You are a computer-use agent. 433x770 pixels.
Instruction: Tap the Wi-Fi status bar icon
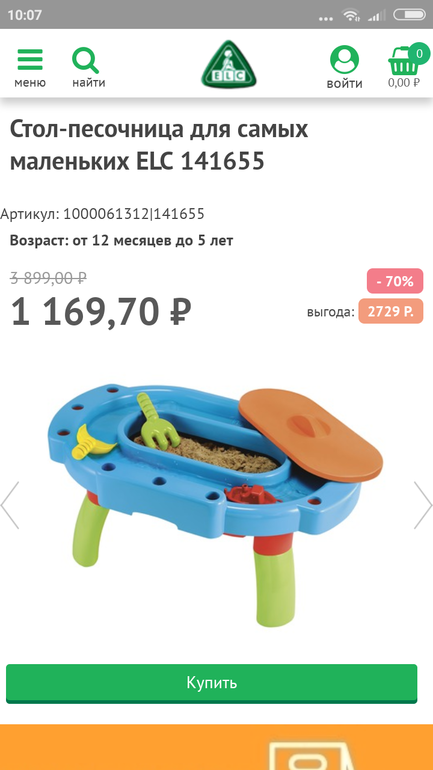tap(351, 15)
